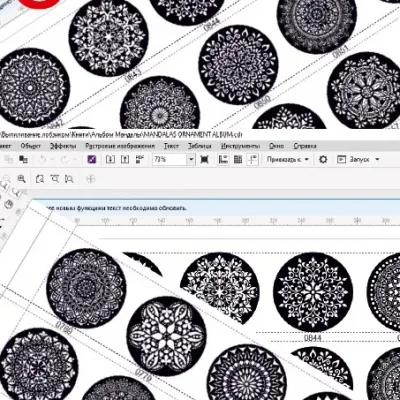Image resolution: width=400 pixels, height=400 pixels.
Task: Click the 0842 label in the top image
Action: coord(55,126)
